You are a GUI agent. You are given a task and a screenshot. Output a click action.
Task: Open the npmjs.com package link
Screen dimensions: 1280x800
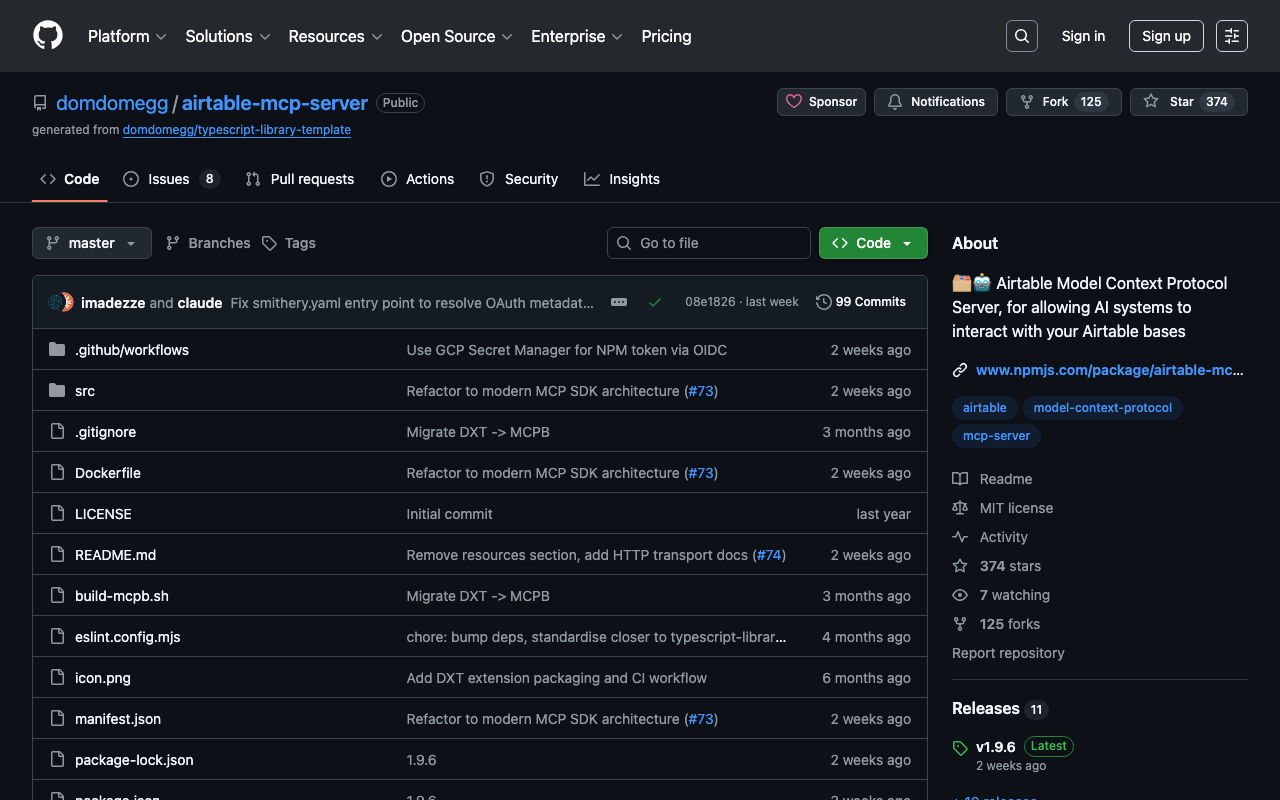pos(1109,370)
